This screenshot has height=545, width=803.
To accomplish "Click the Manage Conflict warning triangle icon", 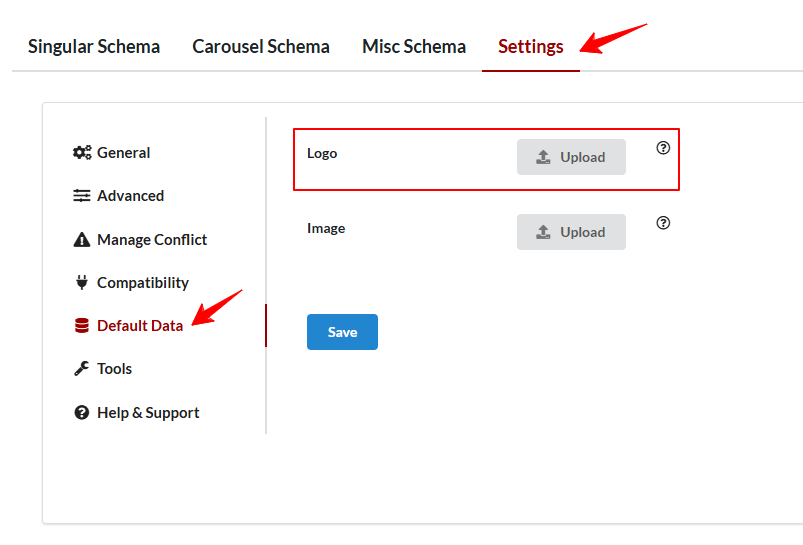I will pyautogui.click(x=82, y=239).
